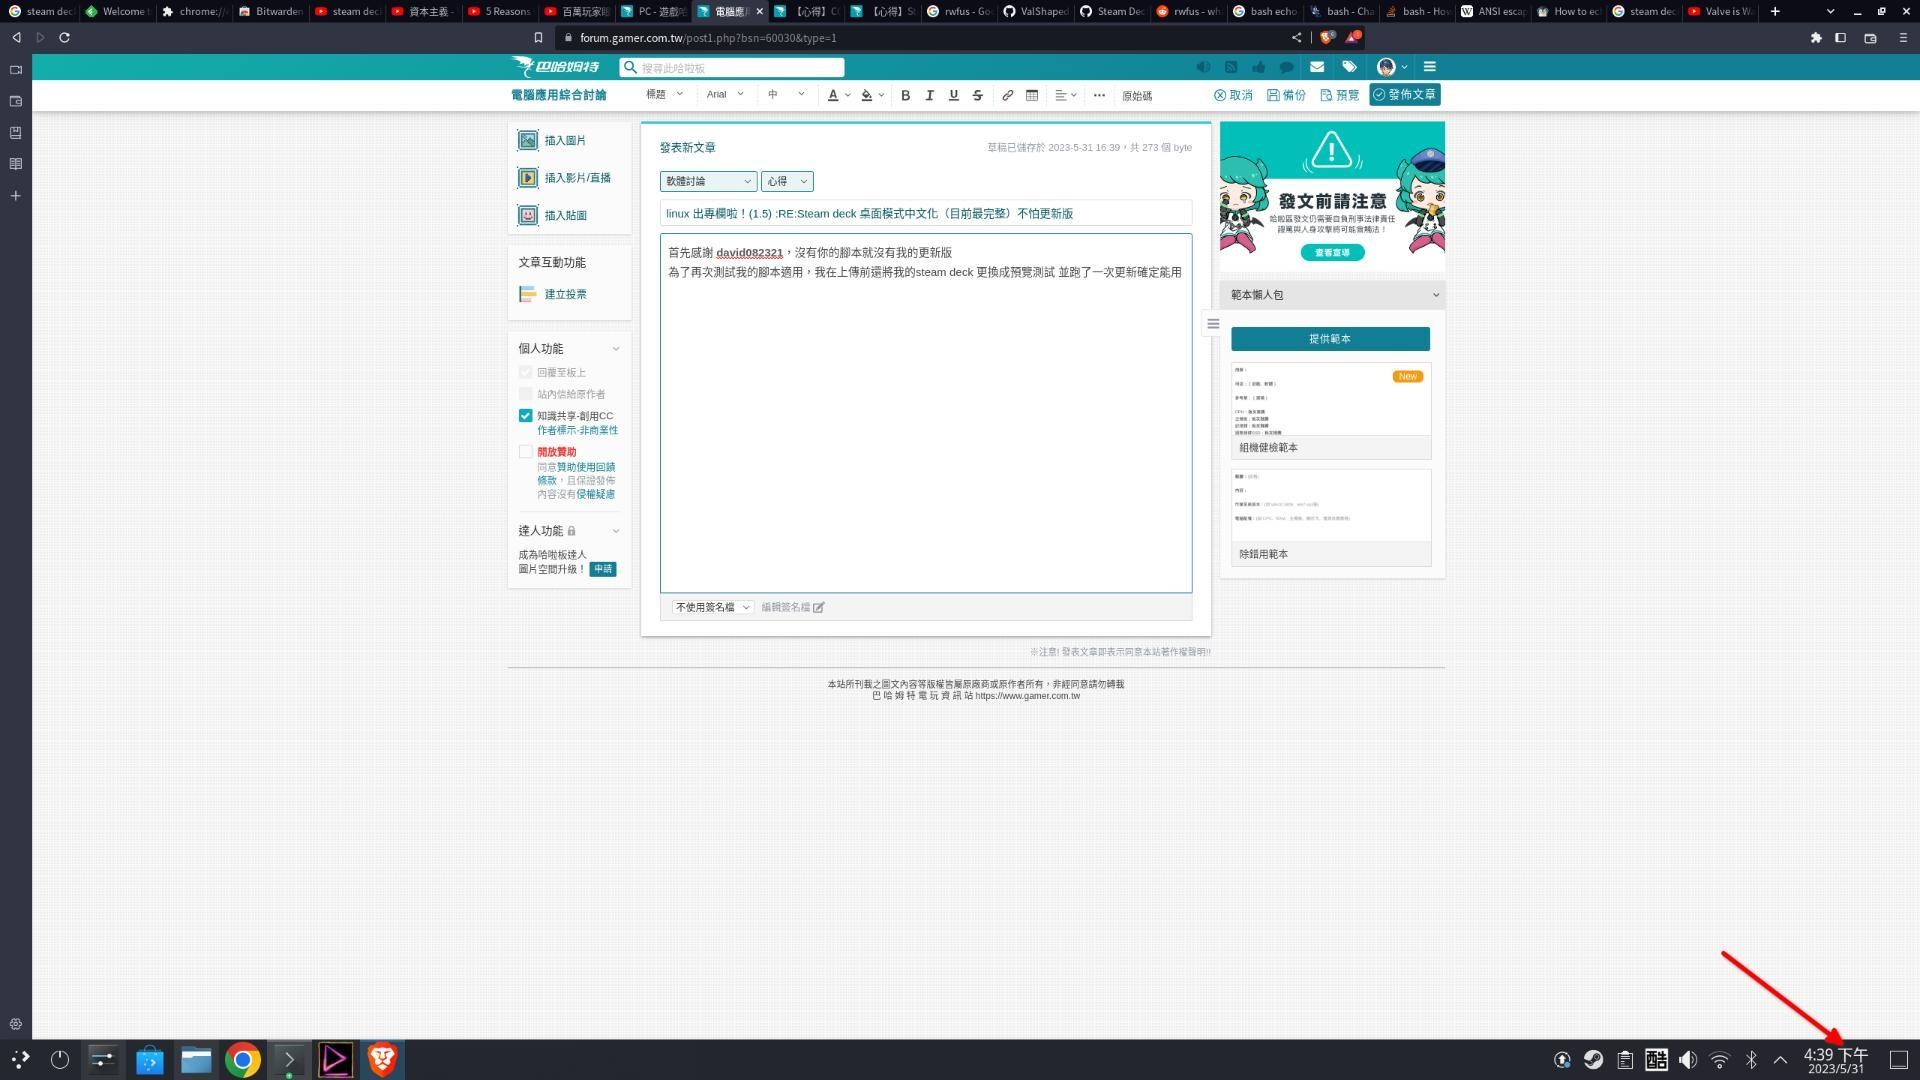The height and width of the screenshot is (1080, 1920).
Task: Uncheck 知識共享-創用CC option
Action: 526,415
